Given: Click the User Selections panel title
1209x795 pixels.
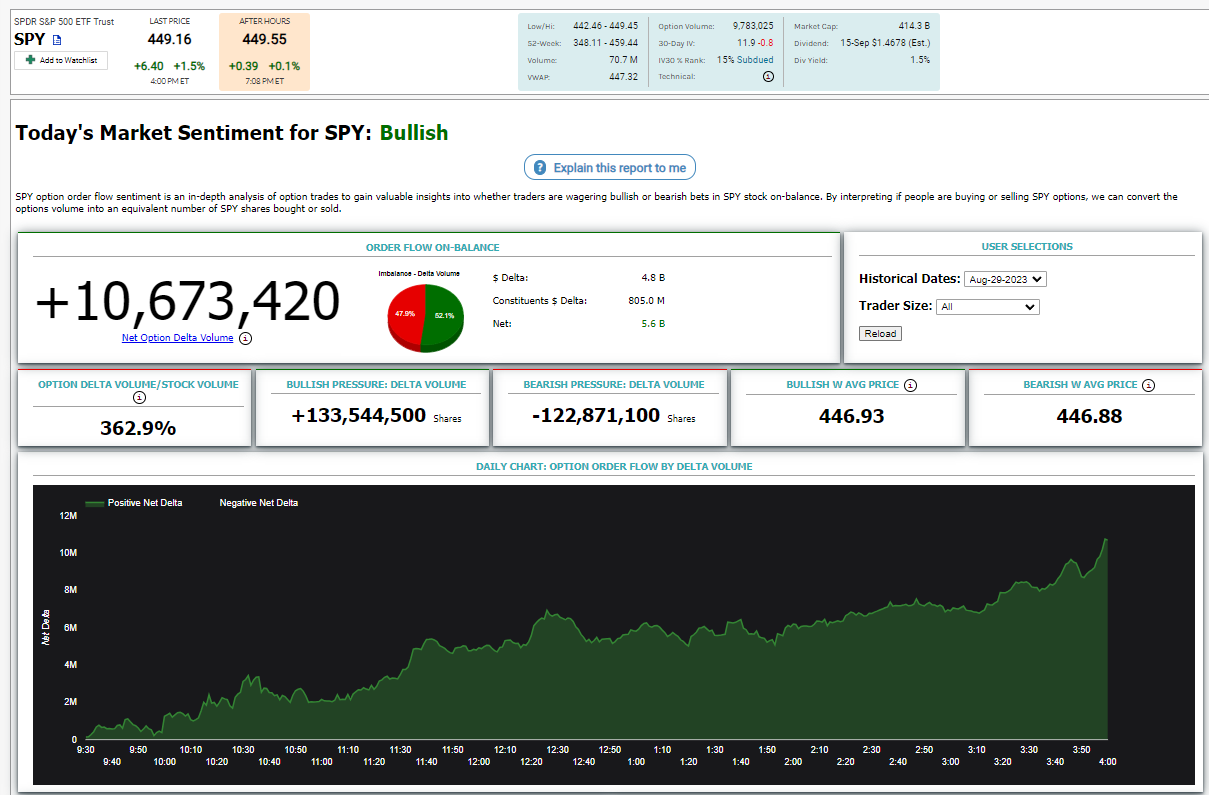Looking at the screenshot, I should [1027, 246].
